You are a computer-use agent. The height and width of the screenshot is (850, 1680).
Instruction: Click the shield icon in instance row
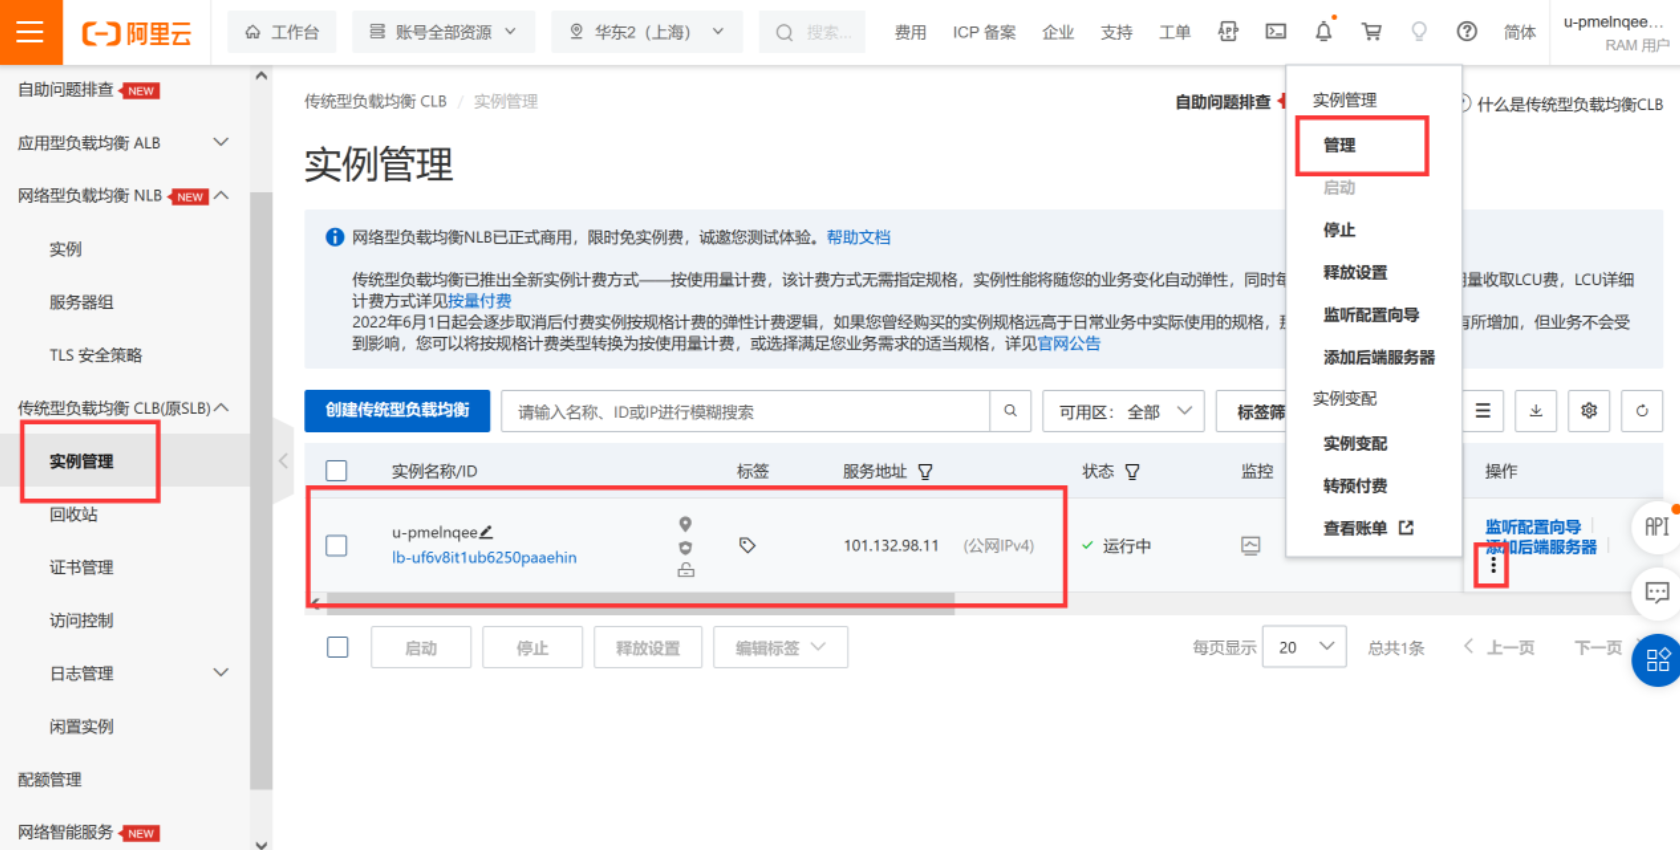pyautogui.click(x=685, y=547)
